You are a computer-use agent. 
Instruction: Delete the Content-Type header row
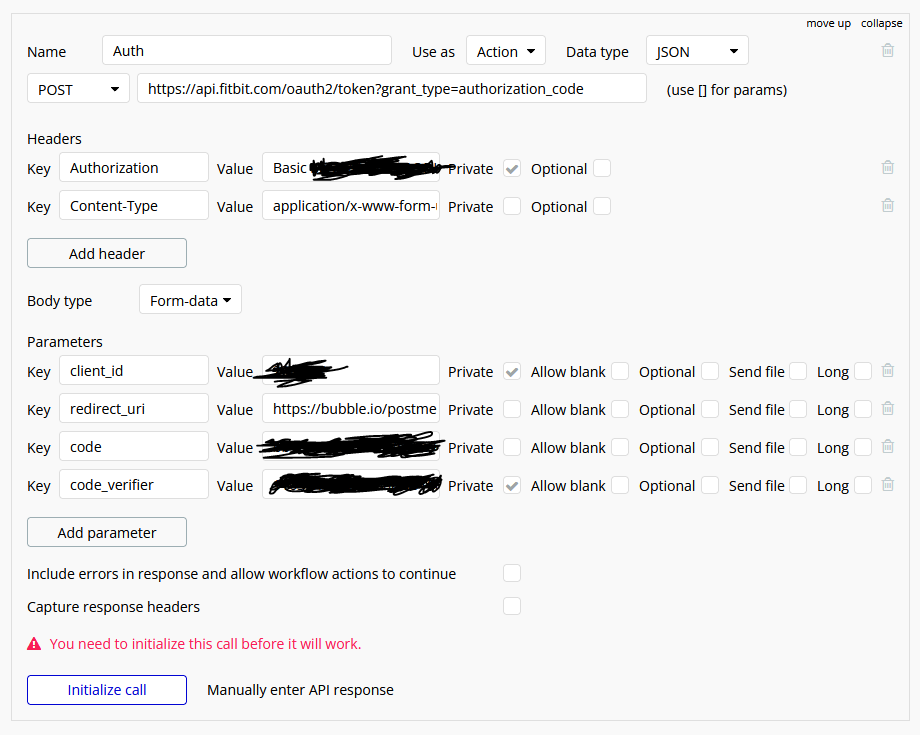(x=888, y=205)
